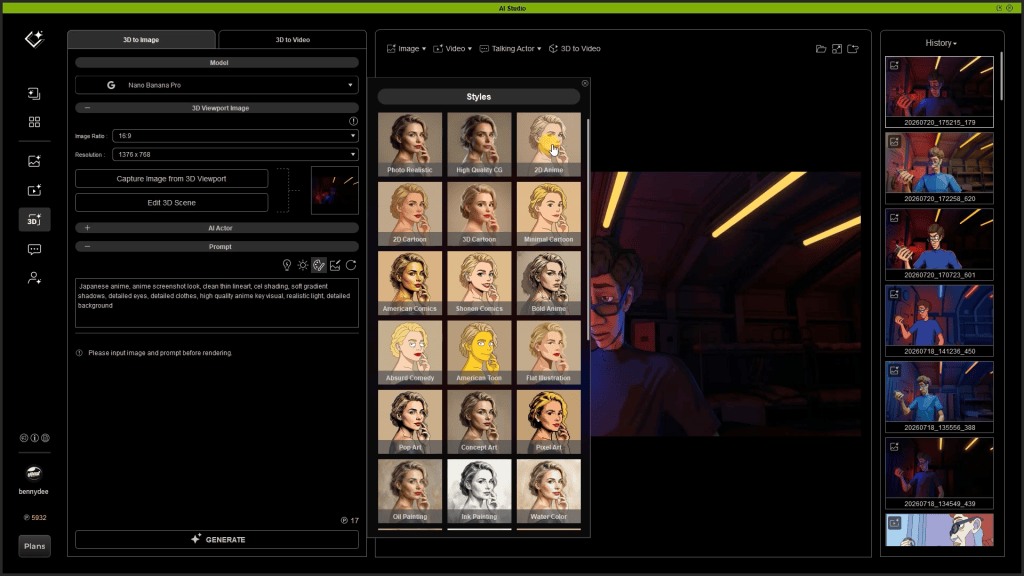Click the expand view icon in preview toolbar
The width and height of the screenshot is (1024, 576).
click(837, 49)
